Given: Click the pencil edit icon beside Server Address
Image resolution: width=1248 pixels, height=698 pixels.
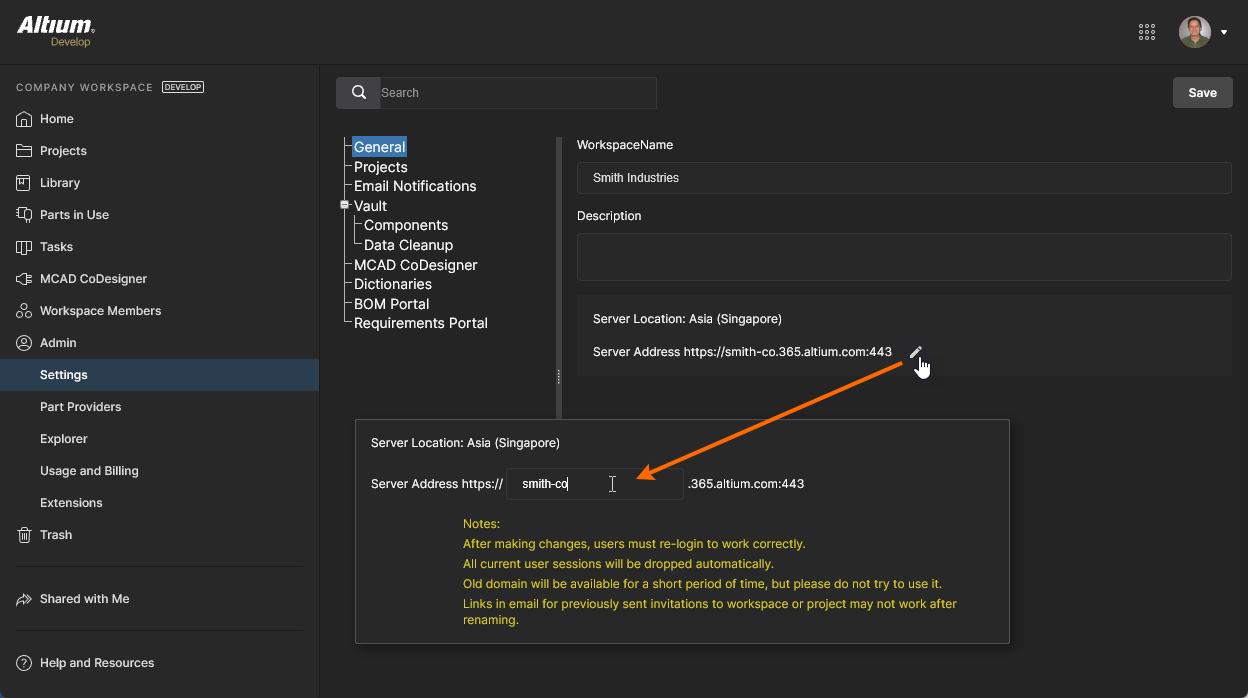Looking at the screenshot, I should 915,352.
